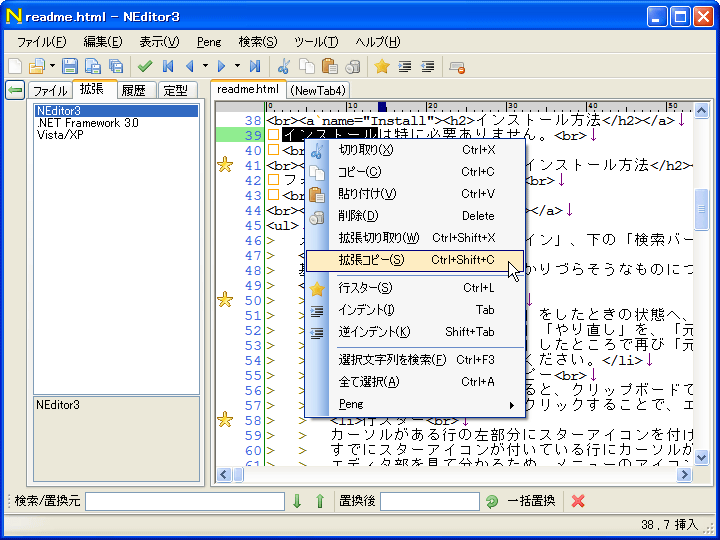
Task: Click in the 検索/置換元 search field
Action: point(185,501)
